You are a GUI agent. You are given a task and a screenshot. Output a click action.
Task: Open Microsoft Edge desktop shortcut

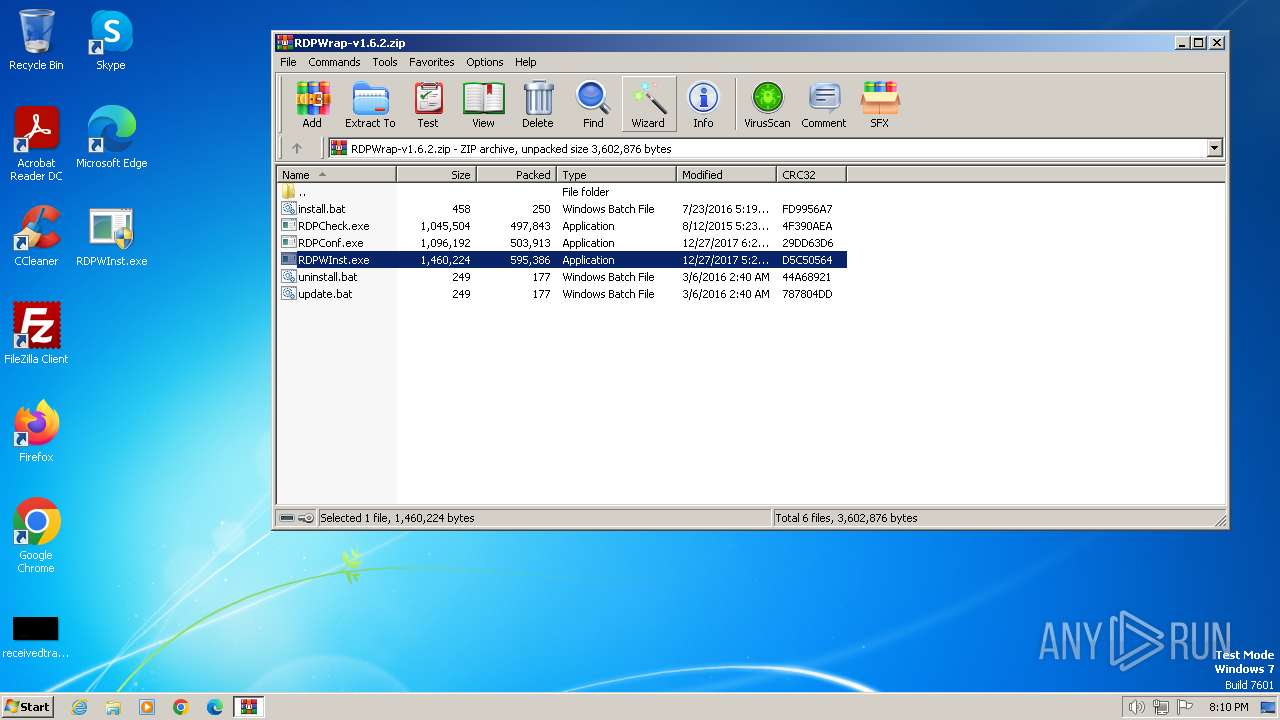[111, 137]
